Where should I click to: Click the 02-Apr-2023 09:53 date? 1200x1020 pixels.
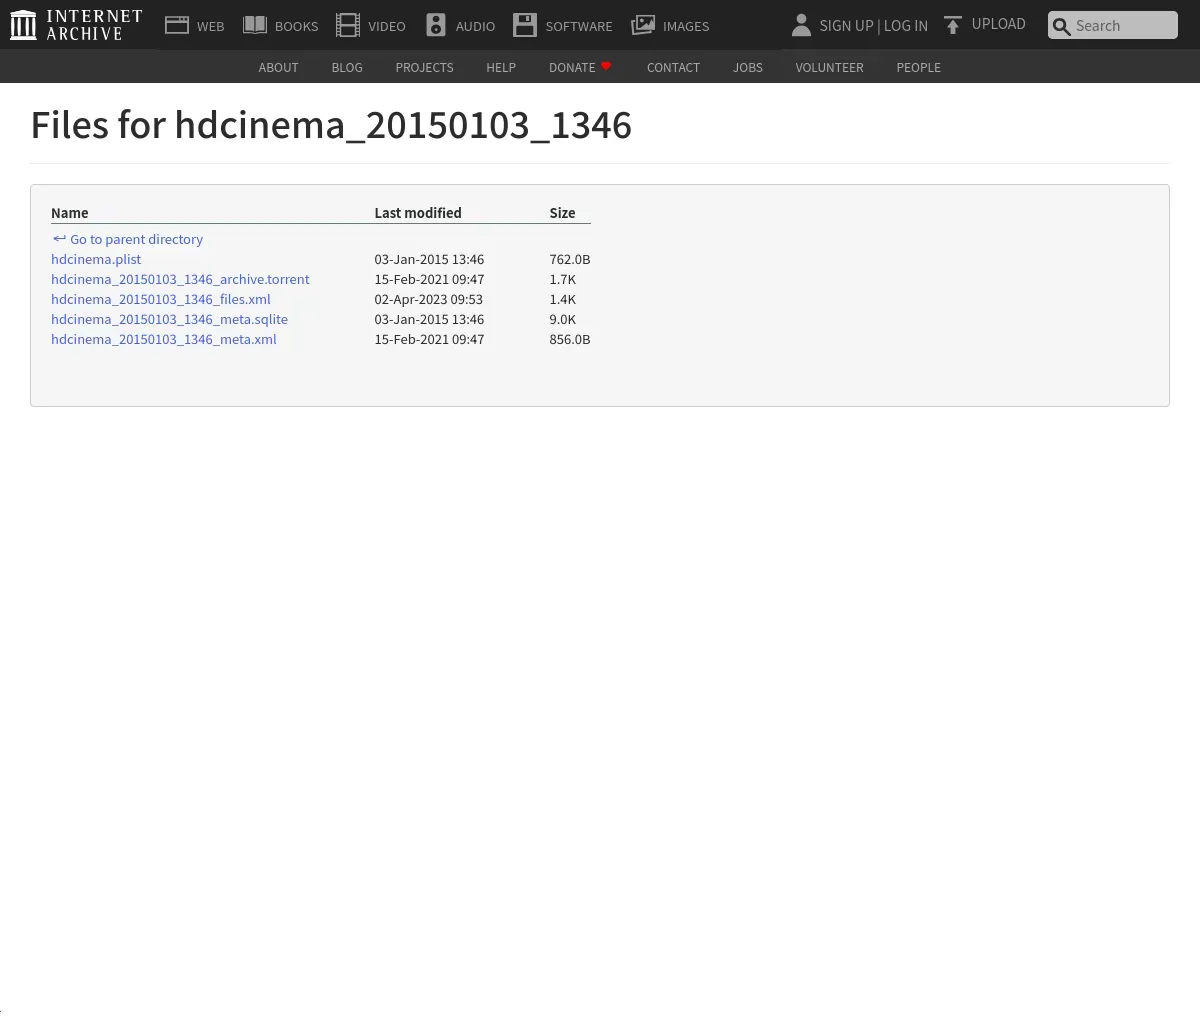coord(429,299)
